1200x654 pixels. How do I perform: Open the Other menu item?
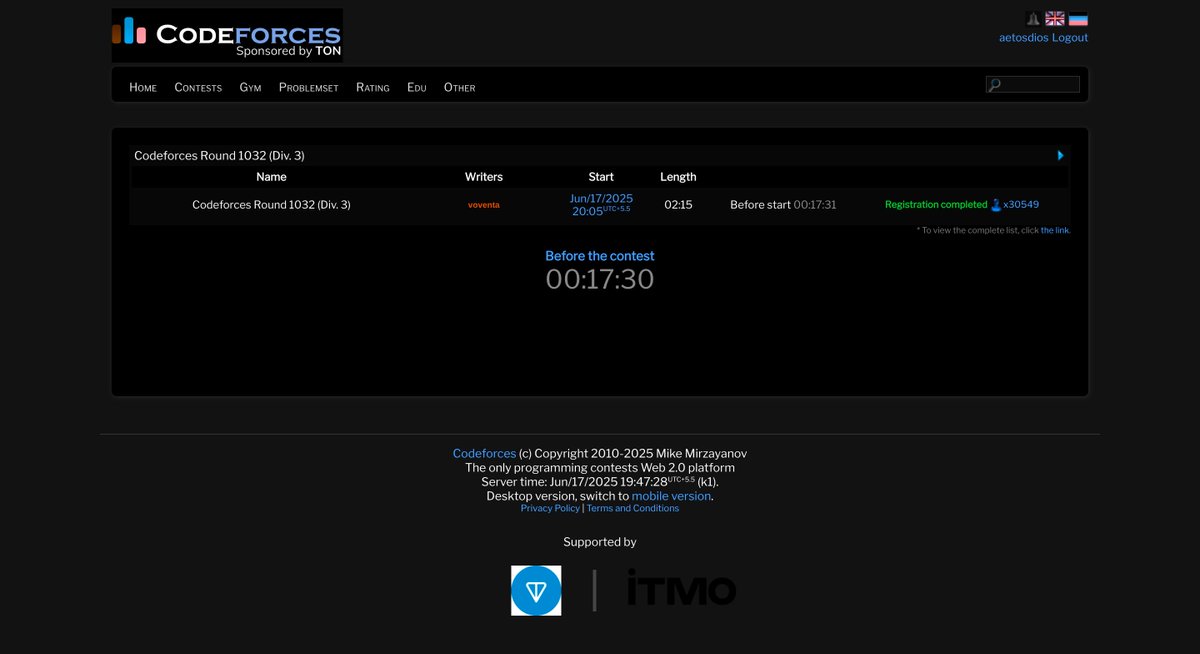pos(460,88)
